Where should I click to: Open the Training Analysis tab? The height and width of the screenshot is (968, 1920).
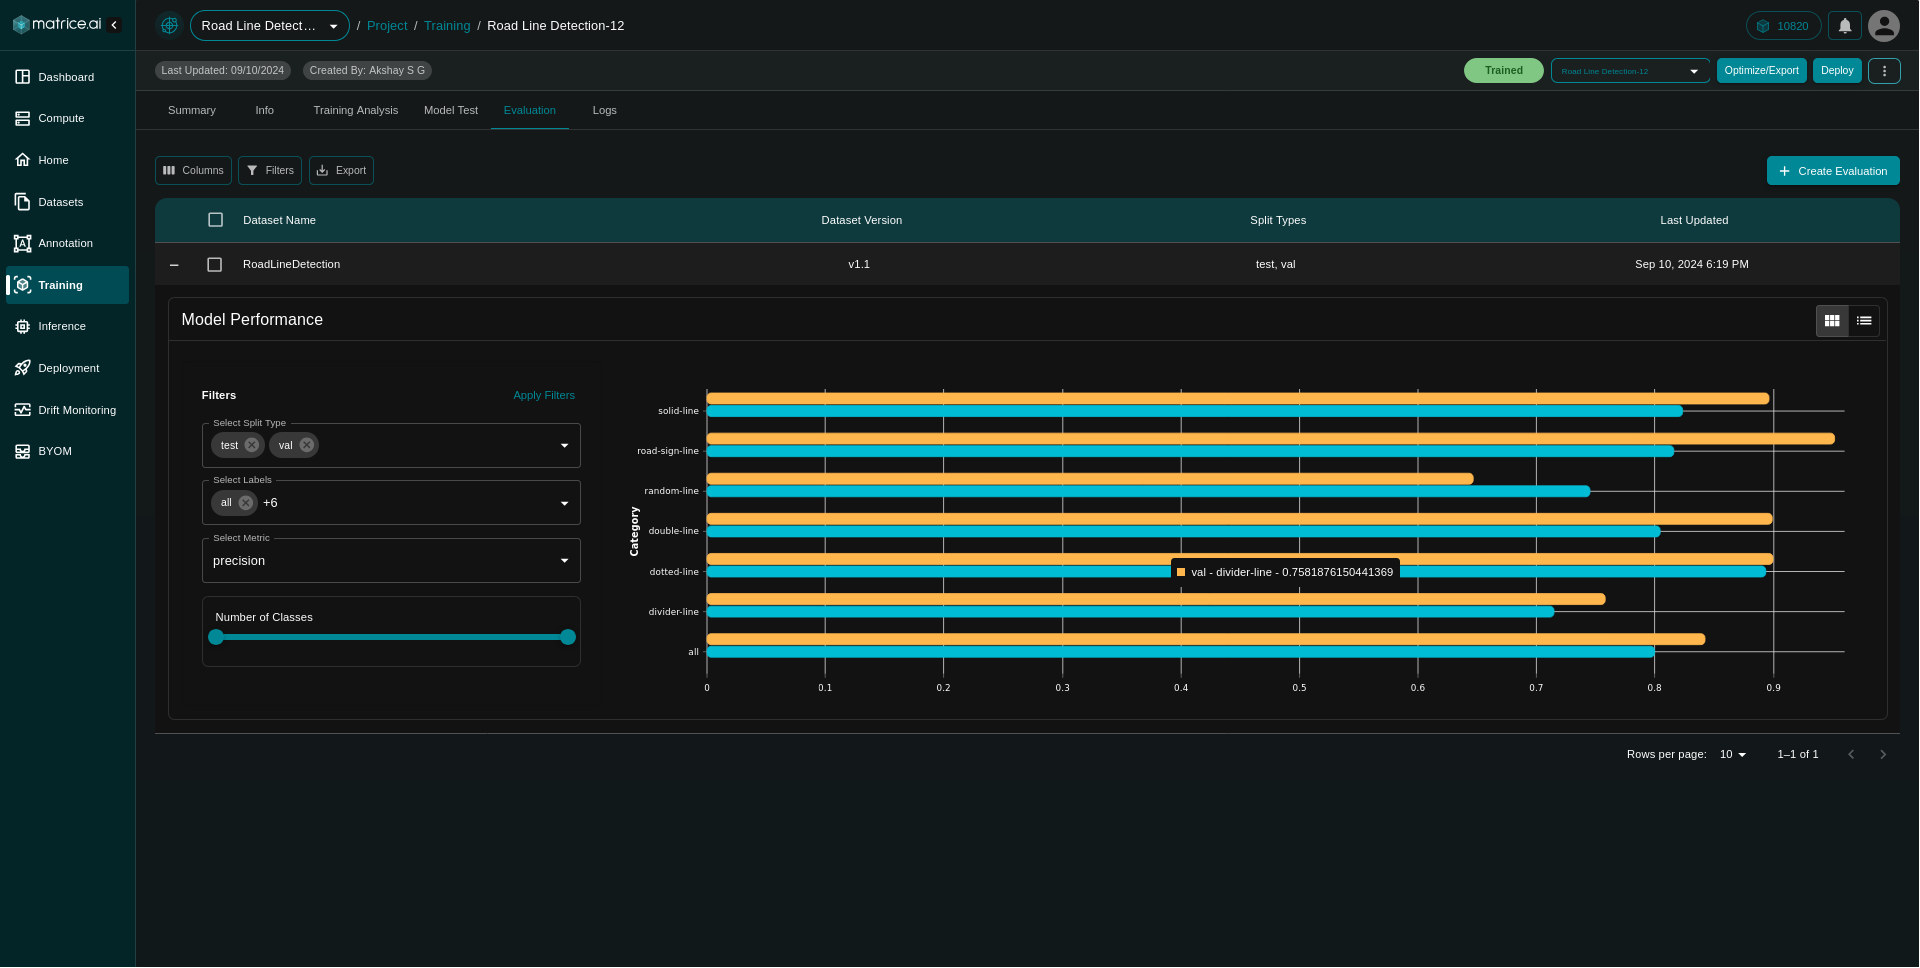click(x=355, y=110)
